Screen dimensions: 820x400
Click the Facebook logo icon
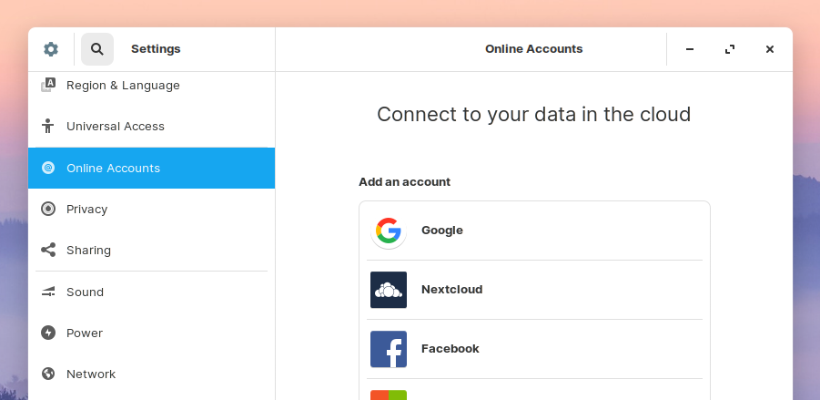coord(388,349)
